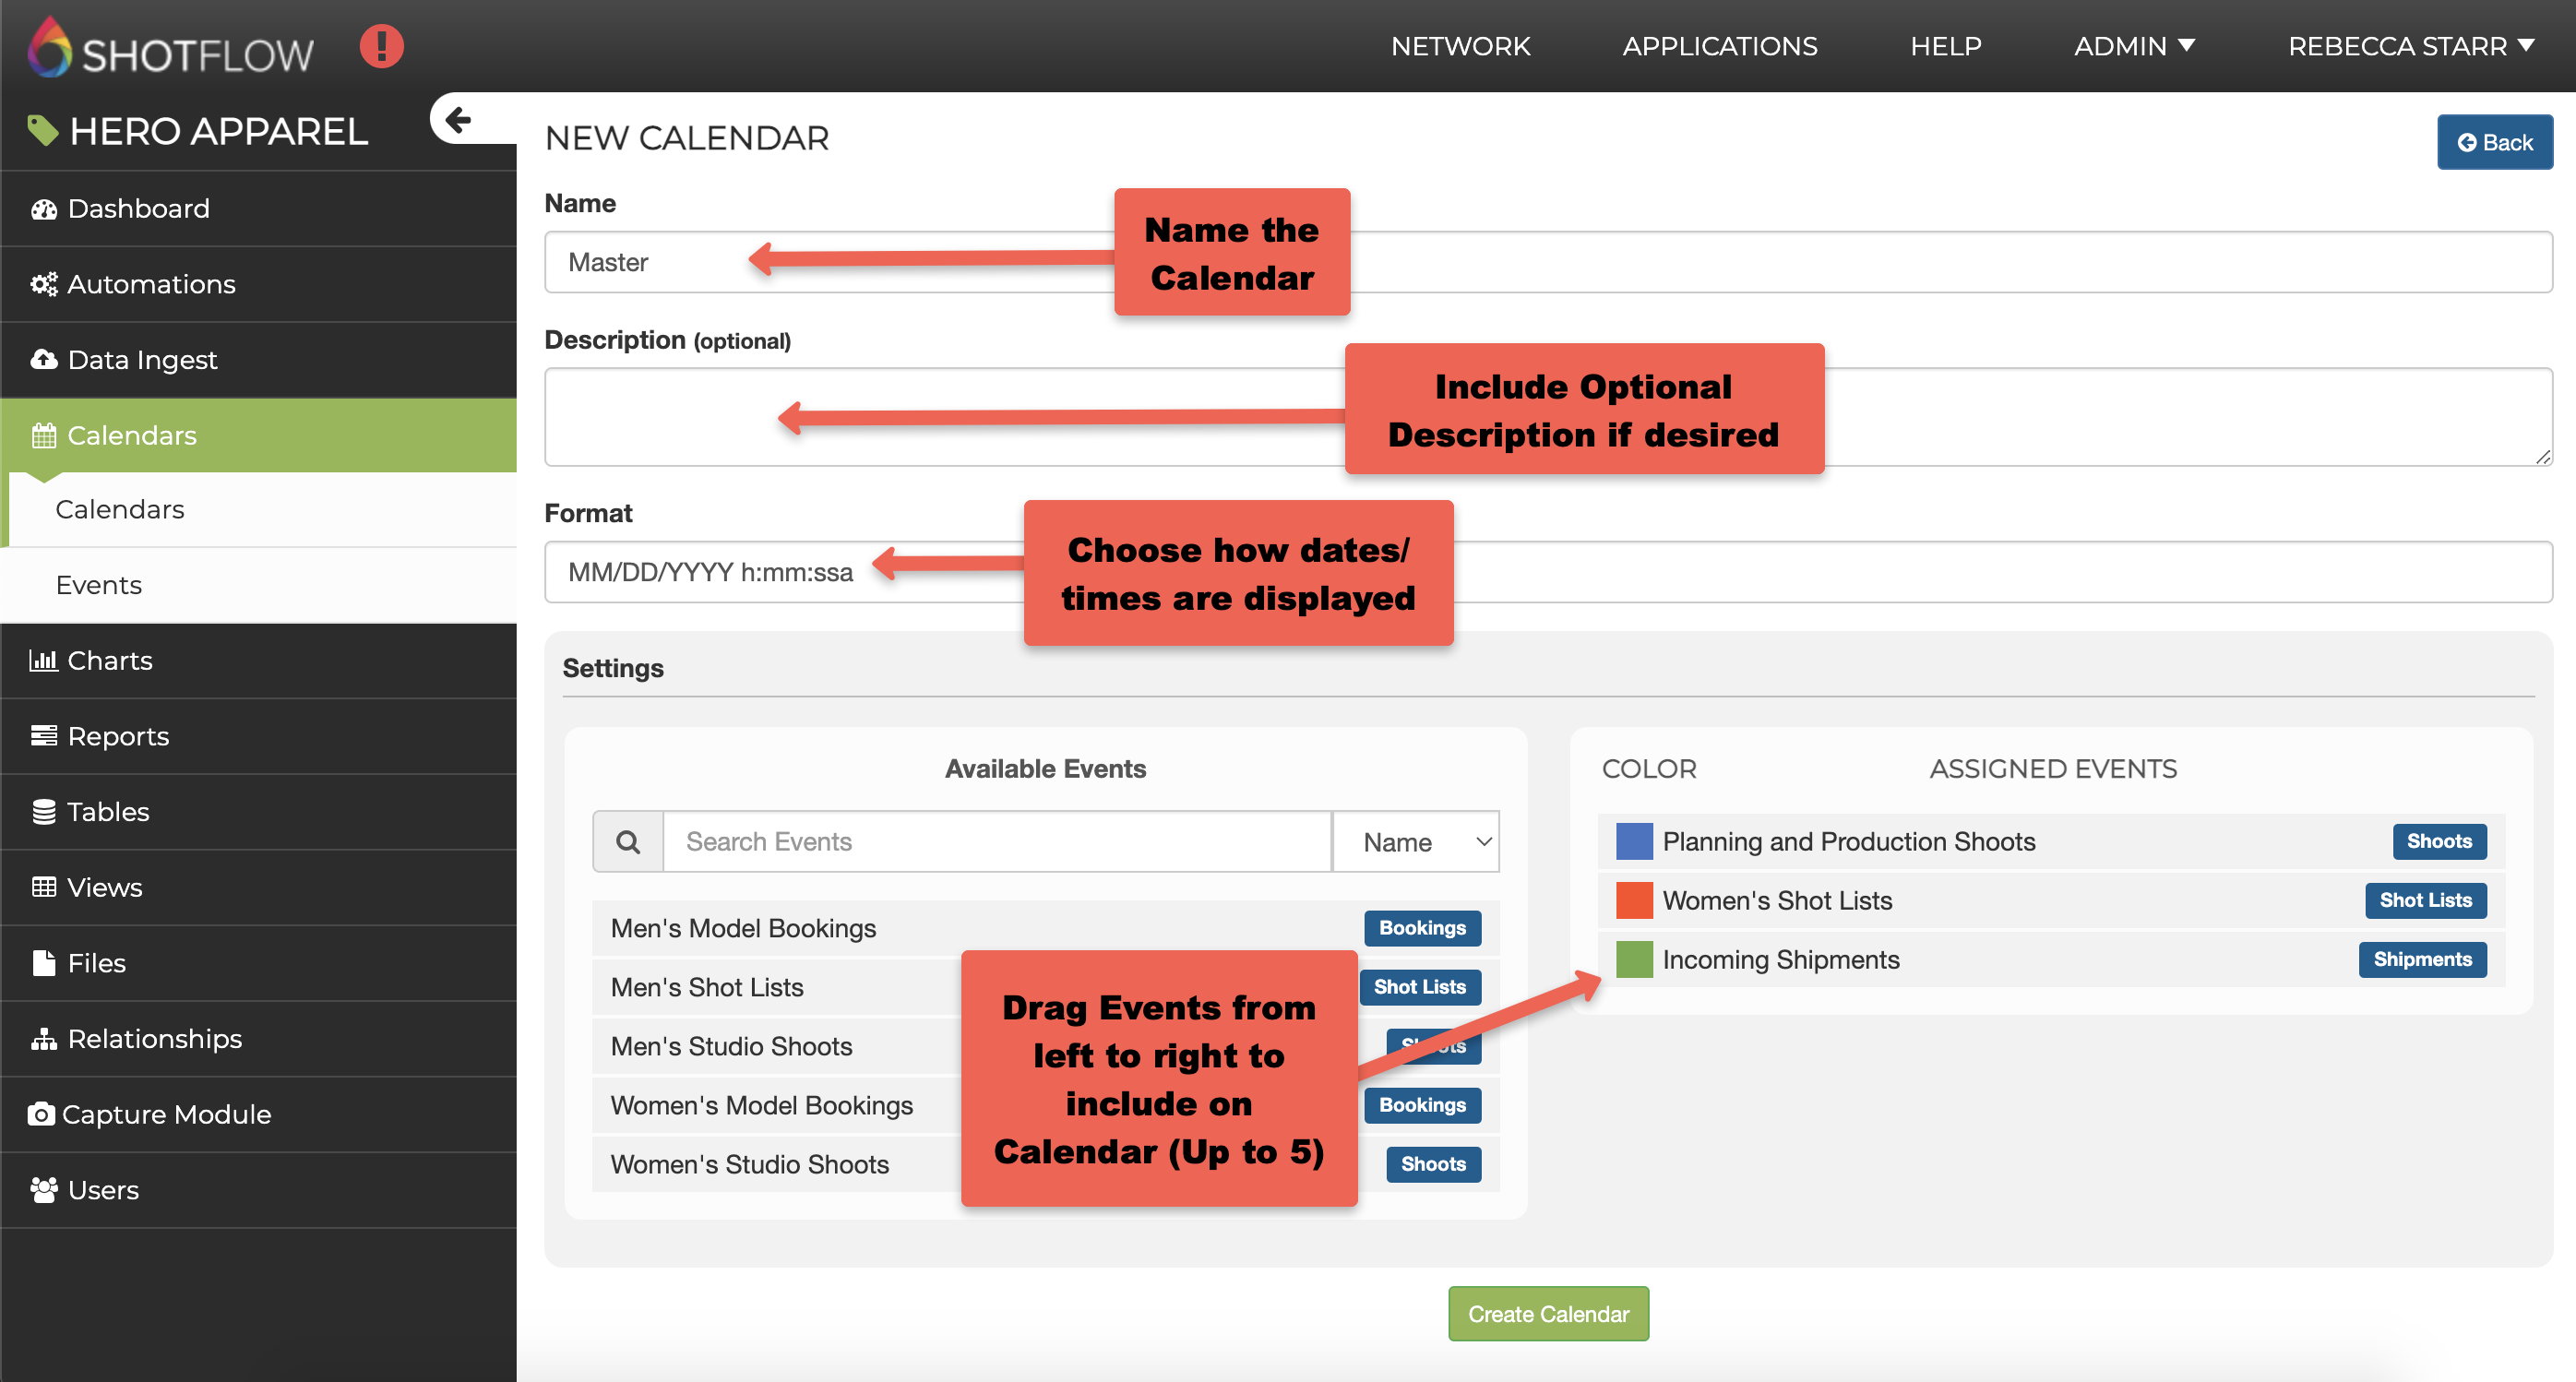The height and width of the screenshot is (1382, 2576).
Task: Click the Create Calendar button
Action: pos(1547,1314)
